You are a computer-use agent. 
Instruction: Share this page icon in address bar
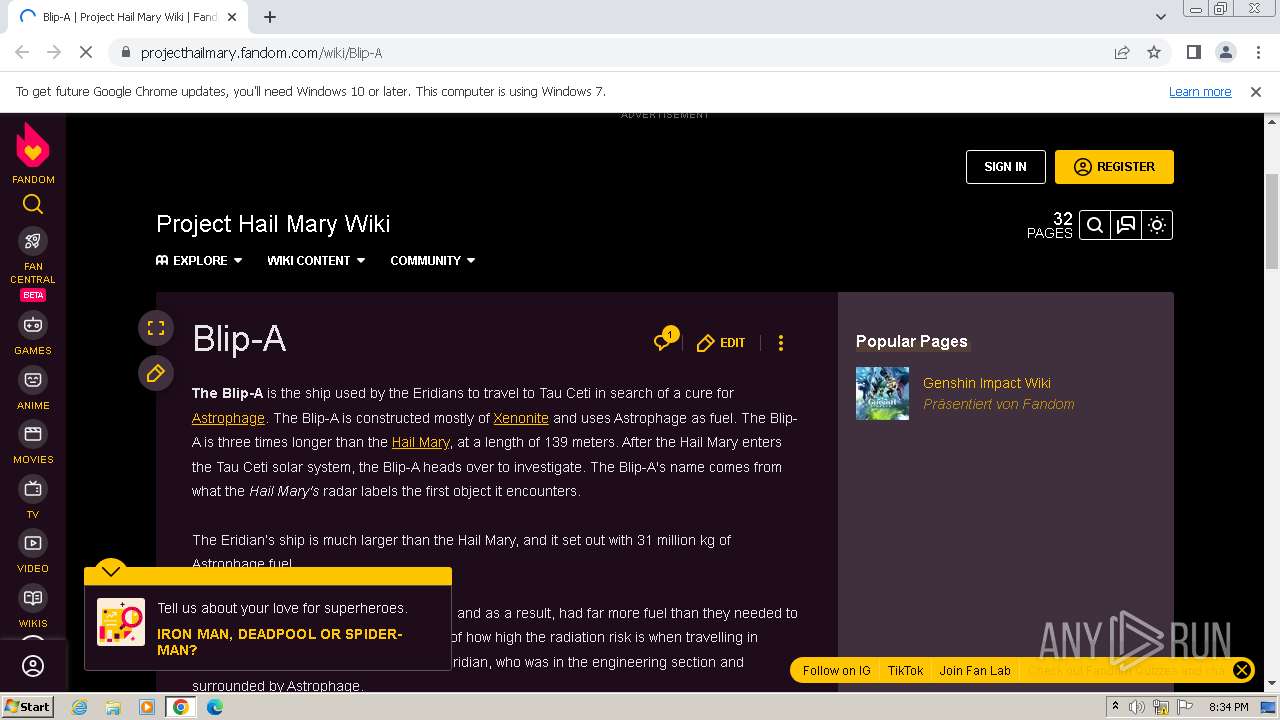point(1122,53)
